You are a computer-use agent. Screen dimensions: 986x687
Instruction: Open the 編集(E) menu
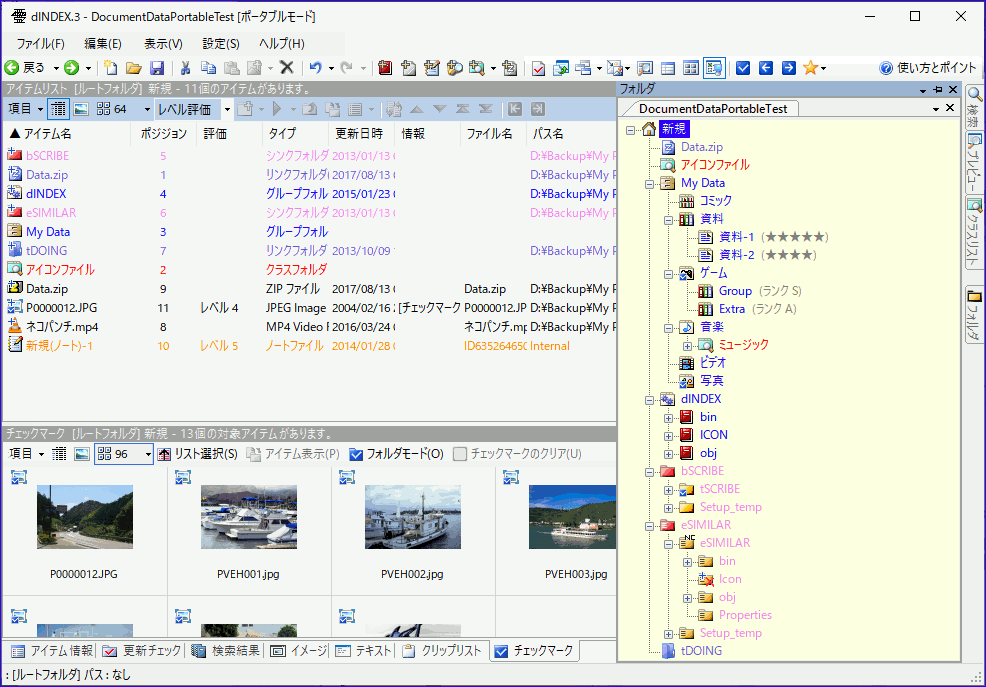[x=103, y=43]
